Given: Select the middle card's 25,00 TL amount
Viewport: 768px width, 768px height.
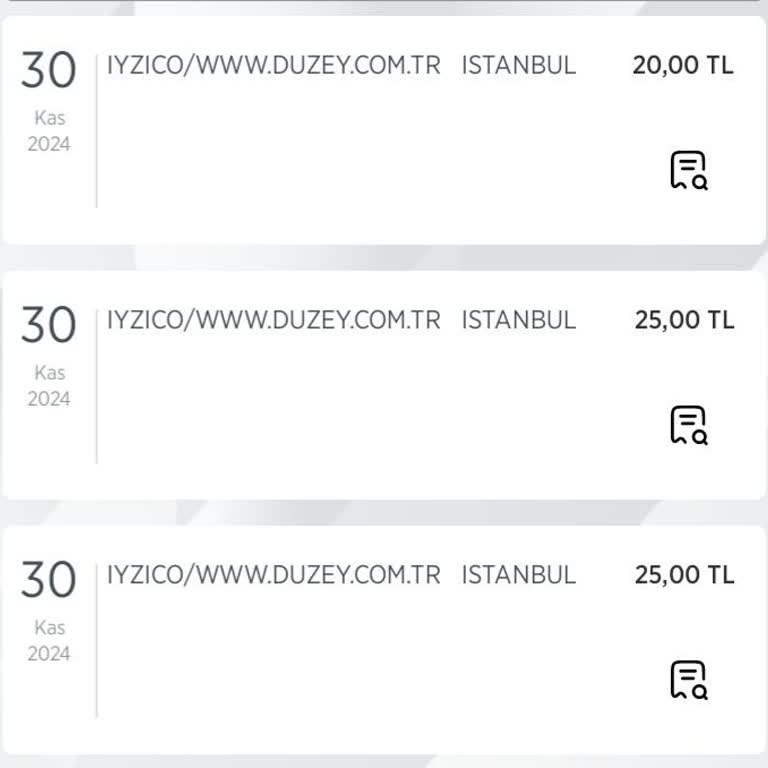Looking at the screenshot, I should click(x=684, y=321).
